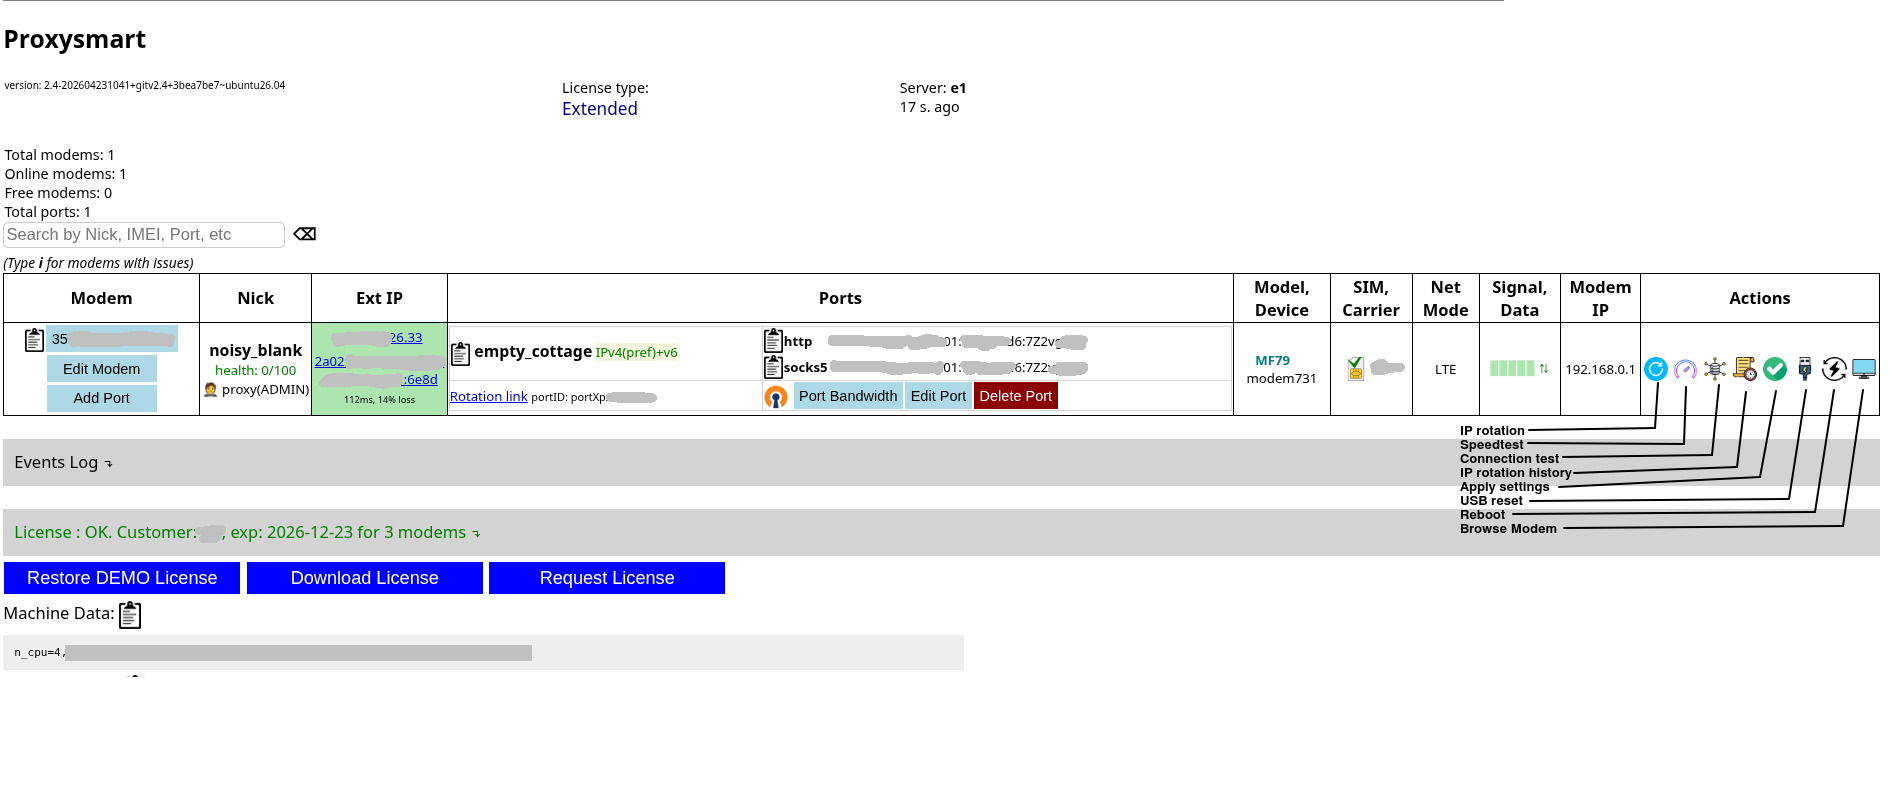Open the Rotation link
The image size is (1890, 810).
[488, 397]
